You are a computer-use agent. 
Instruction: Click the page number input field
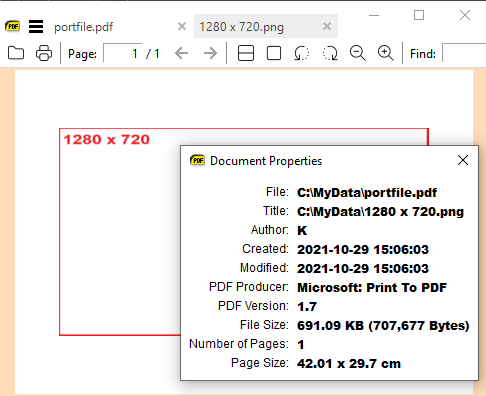point(123,53)
